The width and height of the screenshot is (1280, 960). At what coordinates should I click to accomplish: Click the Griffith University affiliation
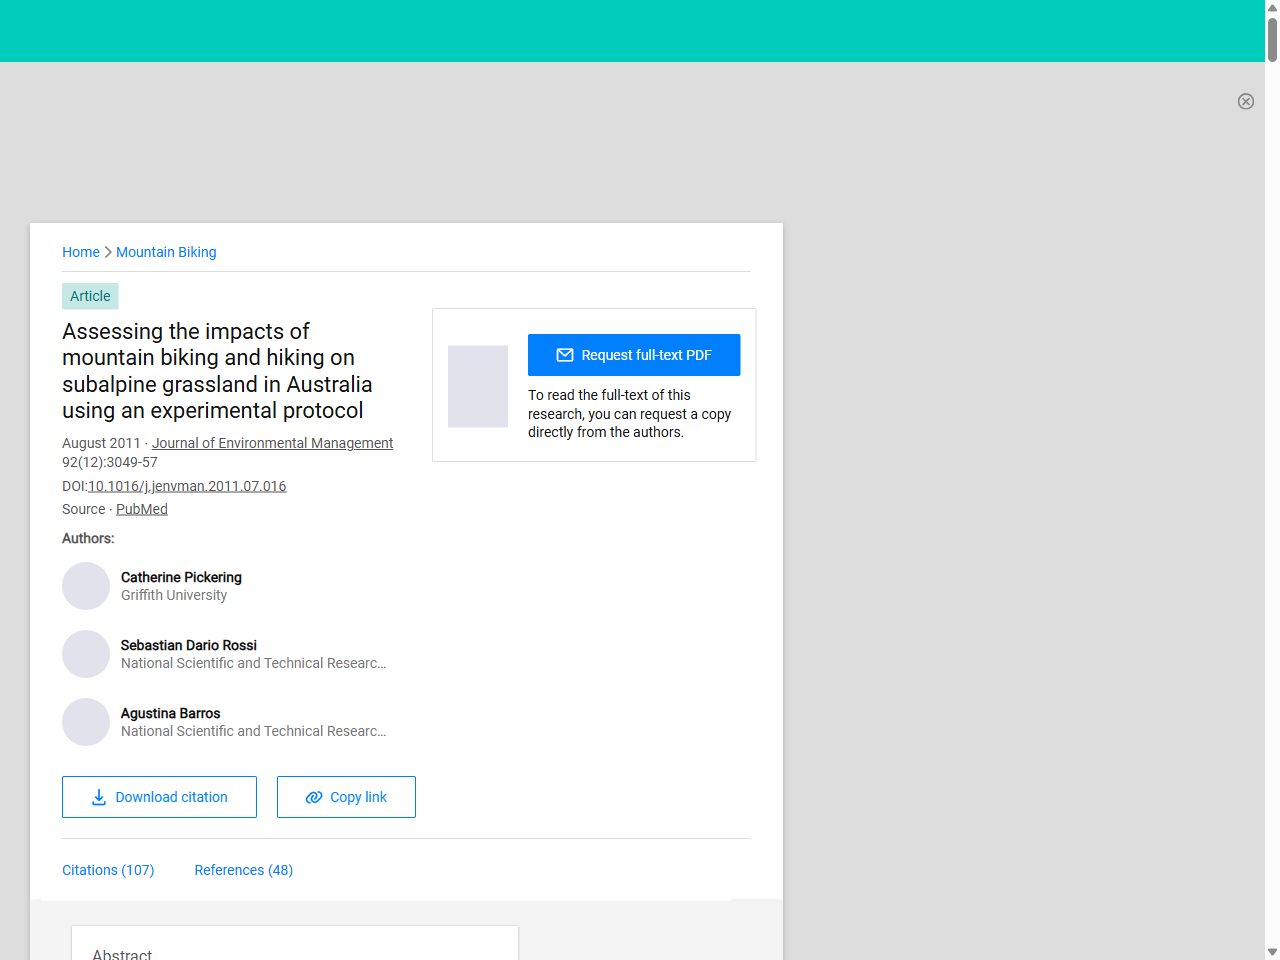click(174, 595)
